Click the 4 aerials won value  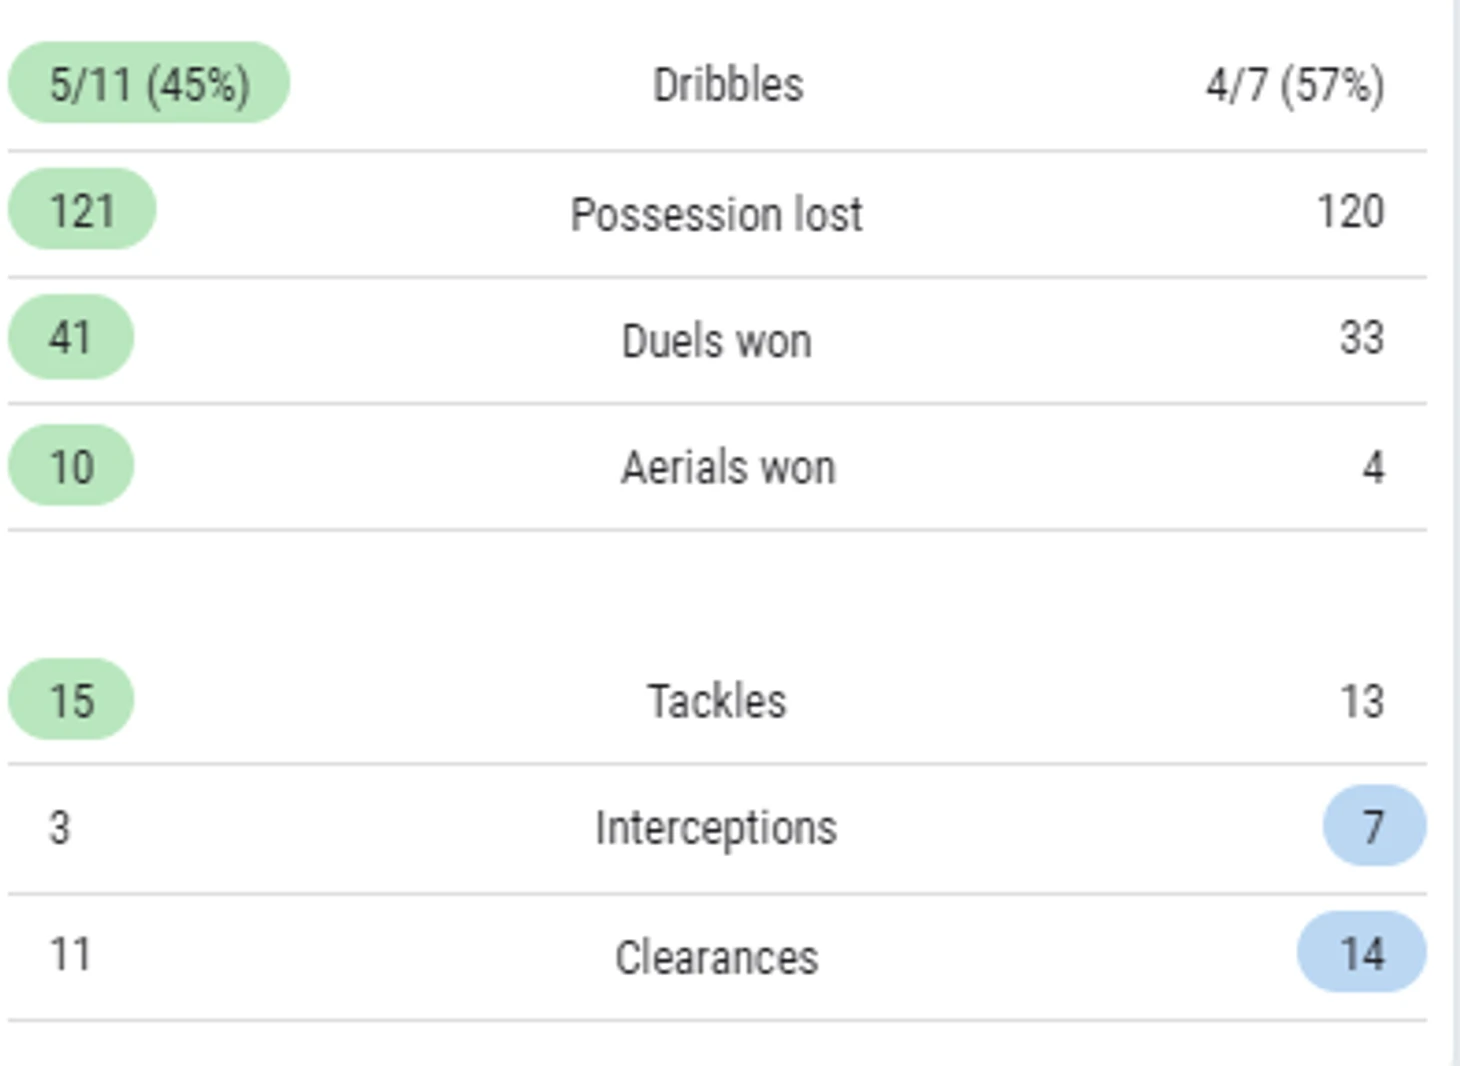pyautogui.click(x=1374, y=467)
